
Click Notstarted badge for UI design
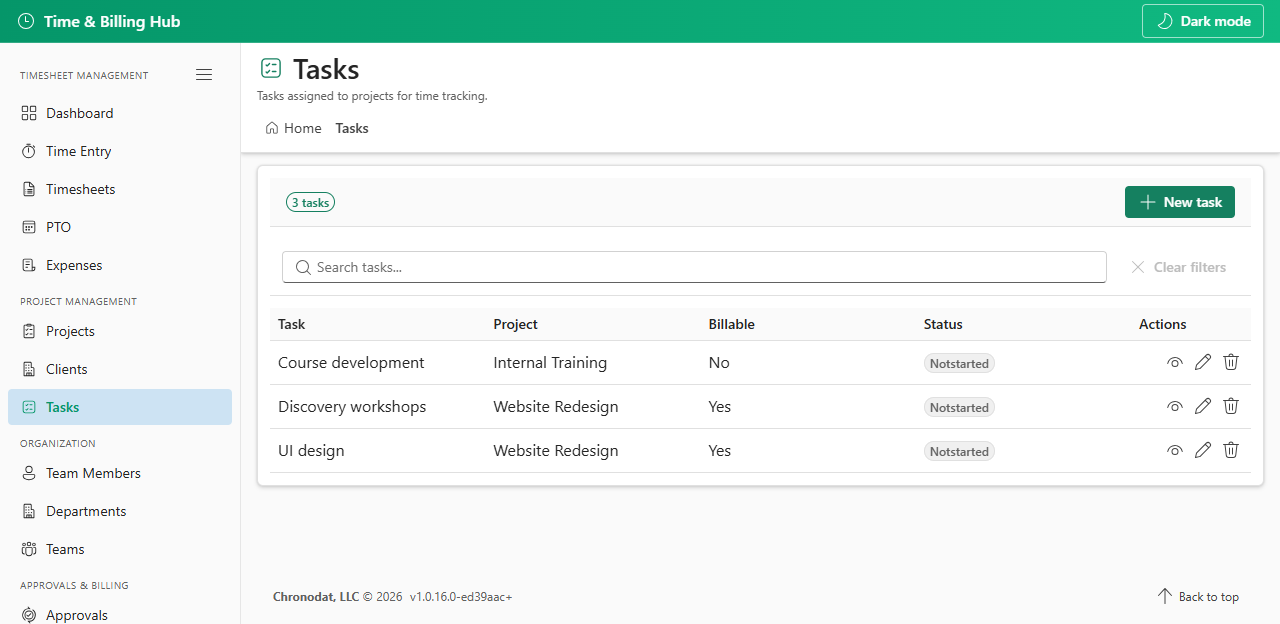coord(959,452)
